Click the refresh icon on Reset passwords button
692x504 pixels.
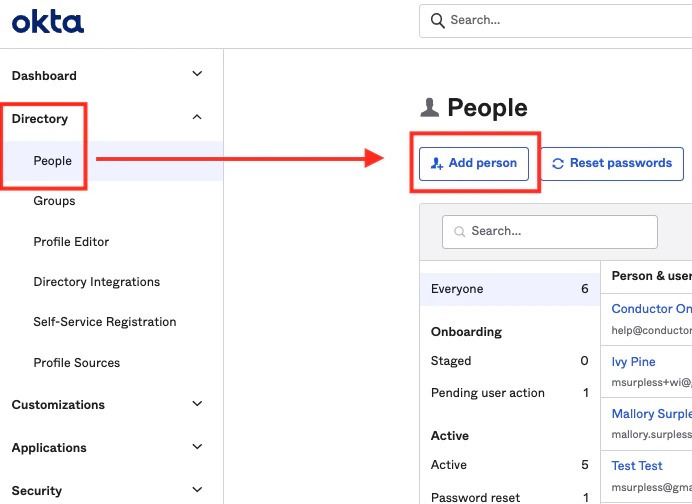[x=558, y=163]
